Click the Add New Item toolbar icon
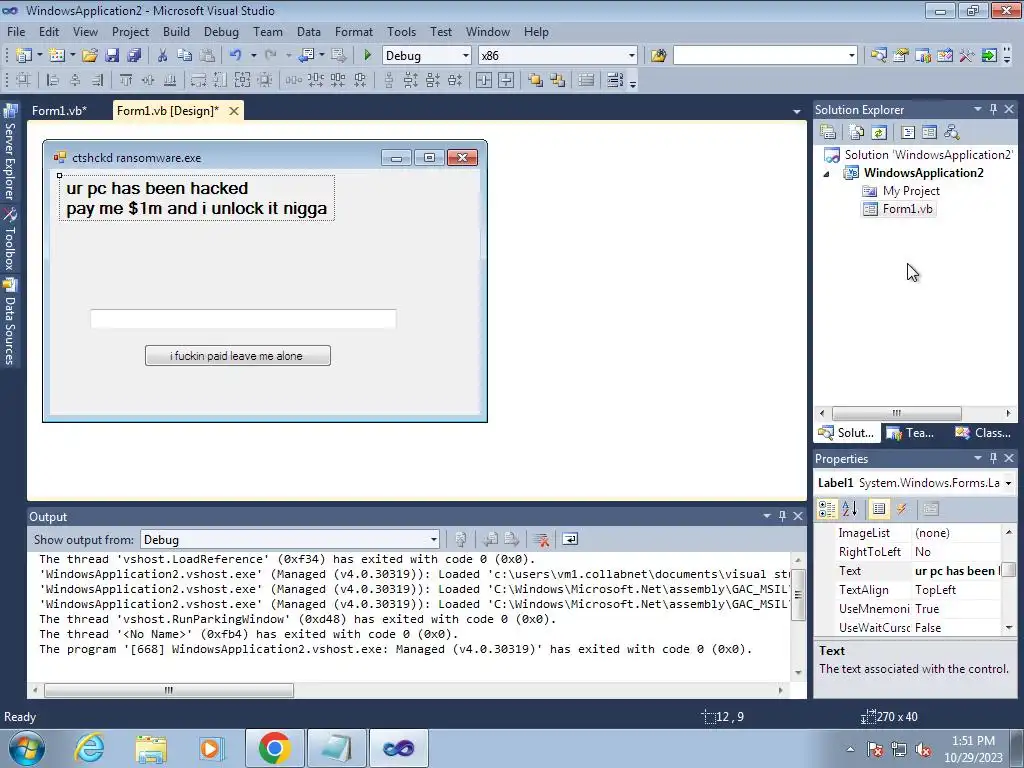 (x=57, y=56)
